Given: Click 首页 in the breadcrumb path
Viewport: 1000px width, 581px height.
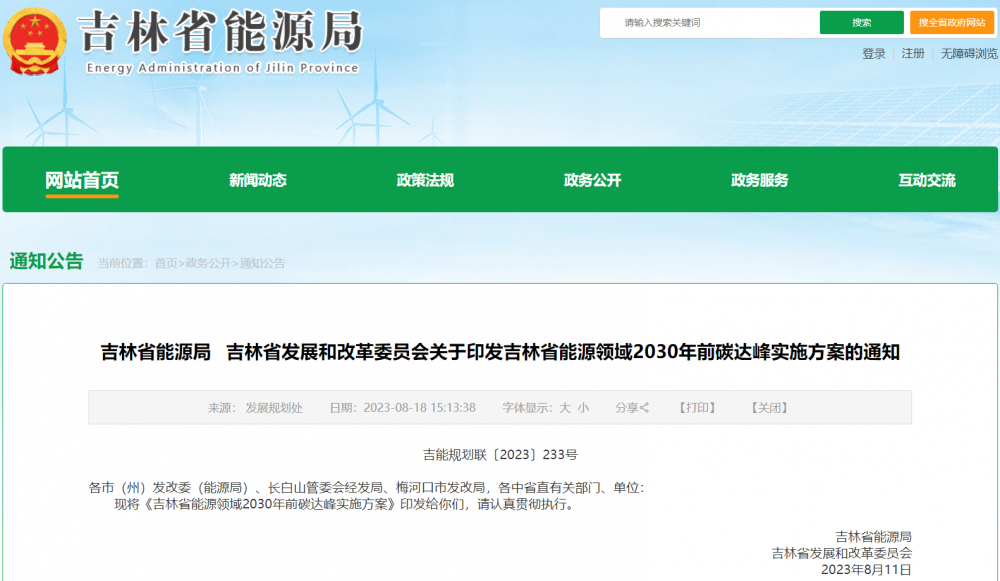Looking at the screenshot, I should (x=165, y=263).
